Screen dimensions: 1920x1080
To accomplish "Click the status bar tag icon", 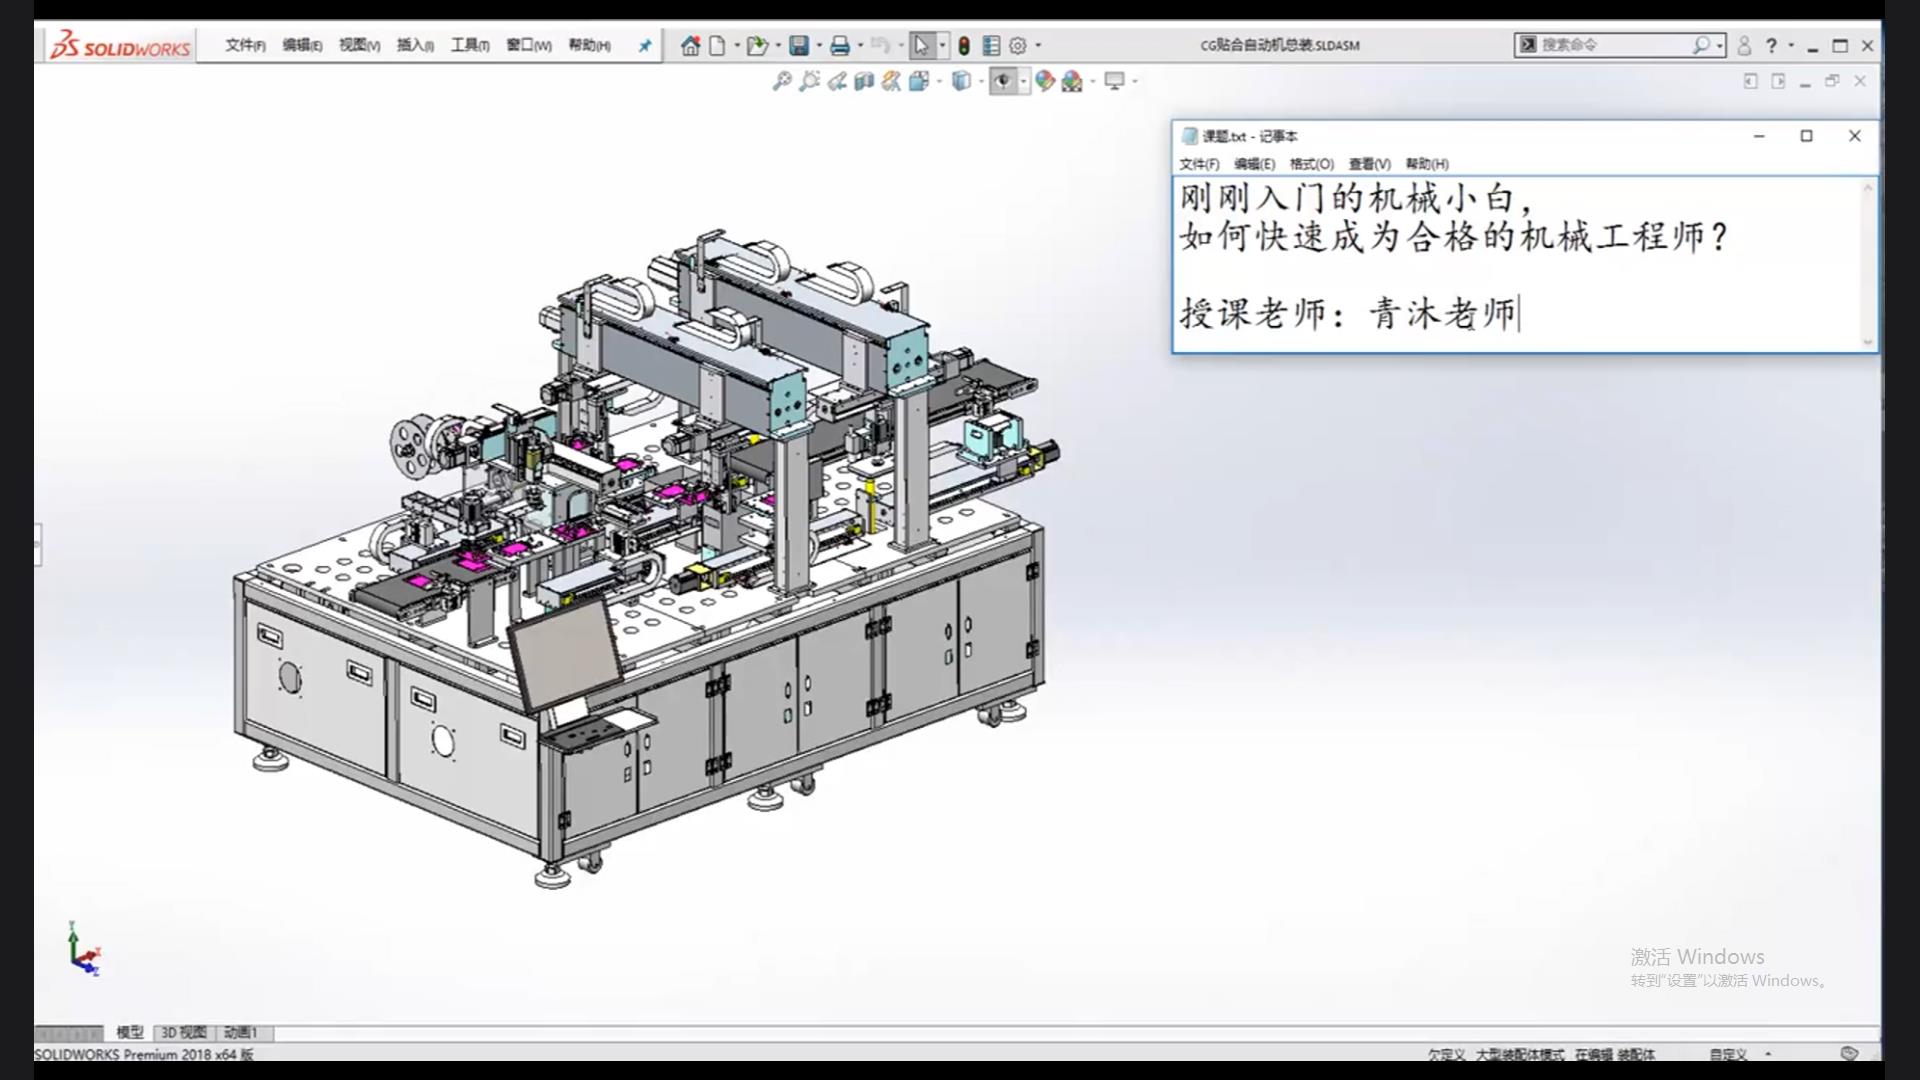I will pos(1849,1053).
